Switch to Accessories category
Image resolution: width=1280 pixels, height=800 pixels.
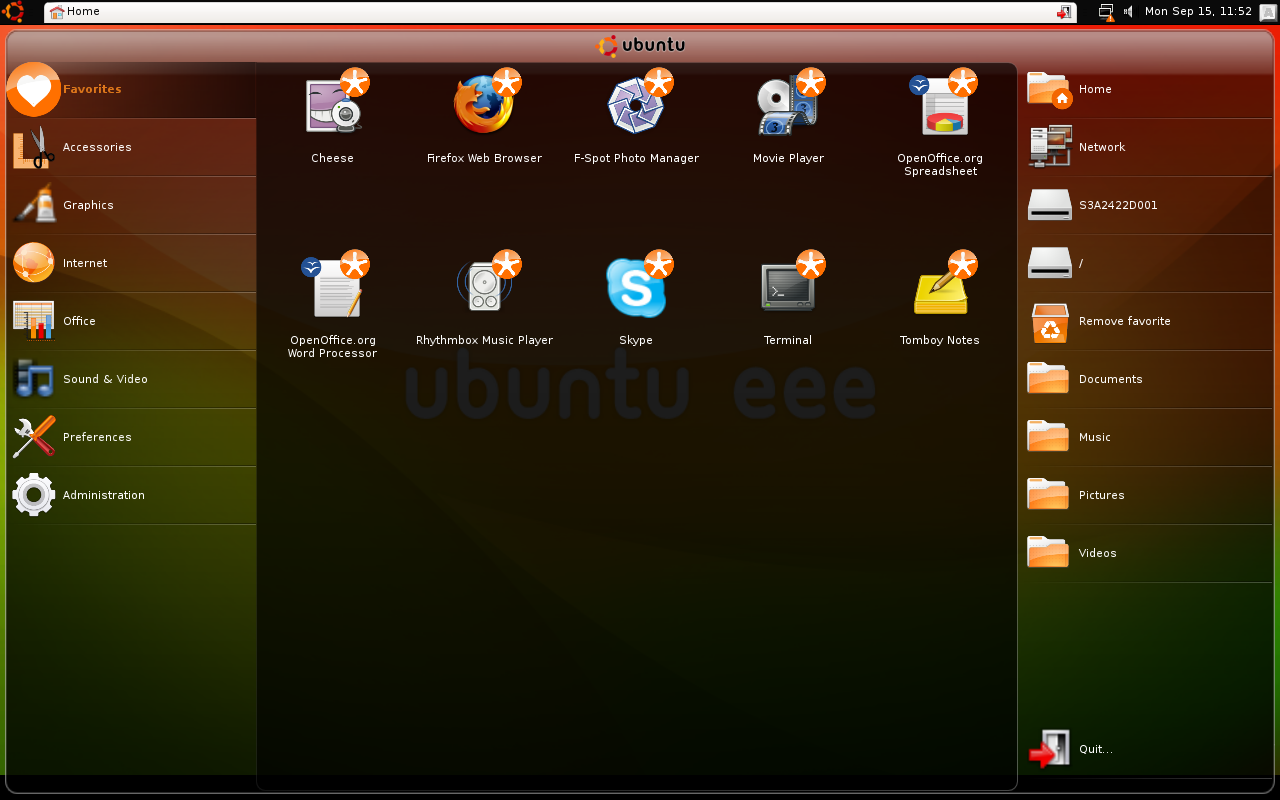(x=132, y=148)
